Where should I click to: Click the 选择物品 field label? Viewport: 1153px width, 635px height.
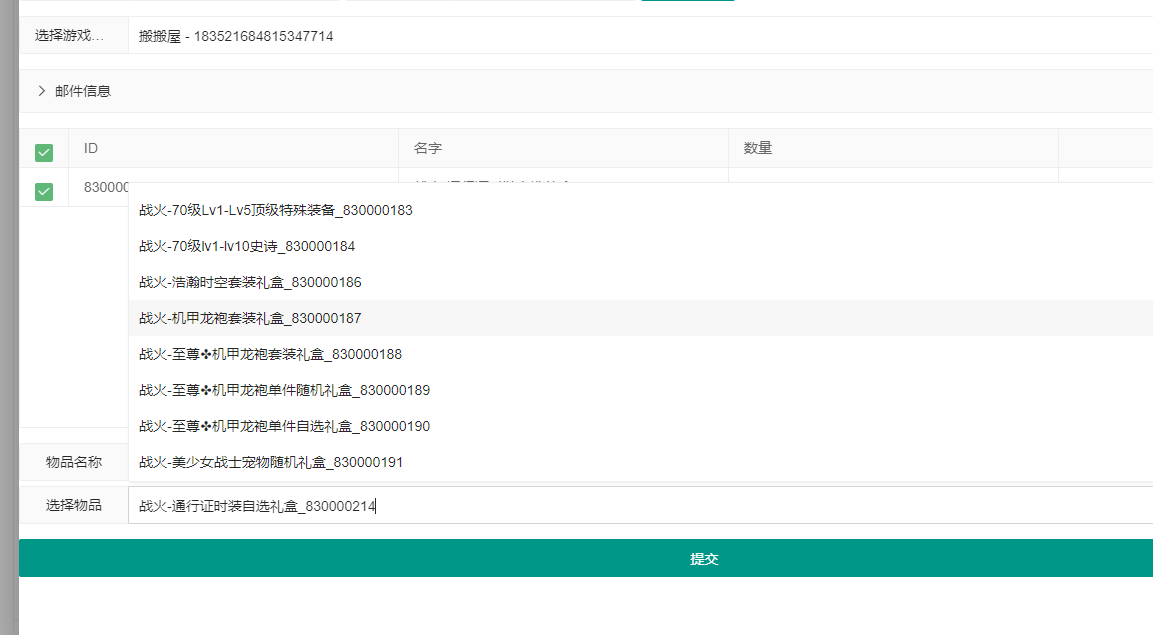click(74, 505)
